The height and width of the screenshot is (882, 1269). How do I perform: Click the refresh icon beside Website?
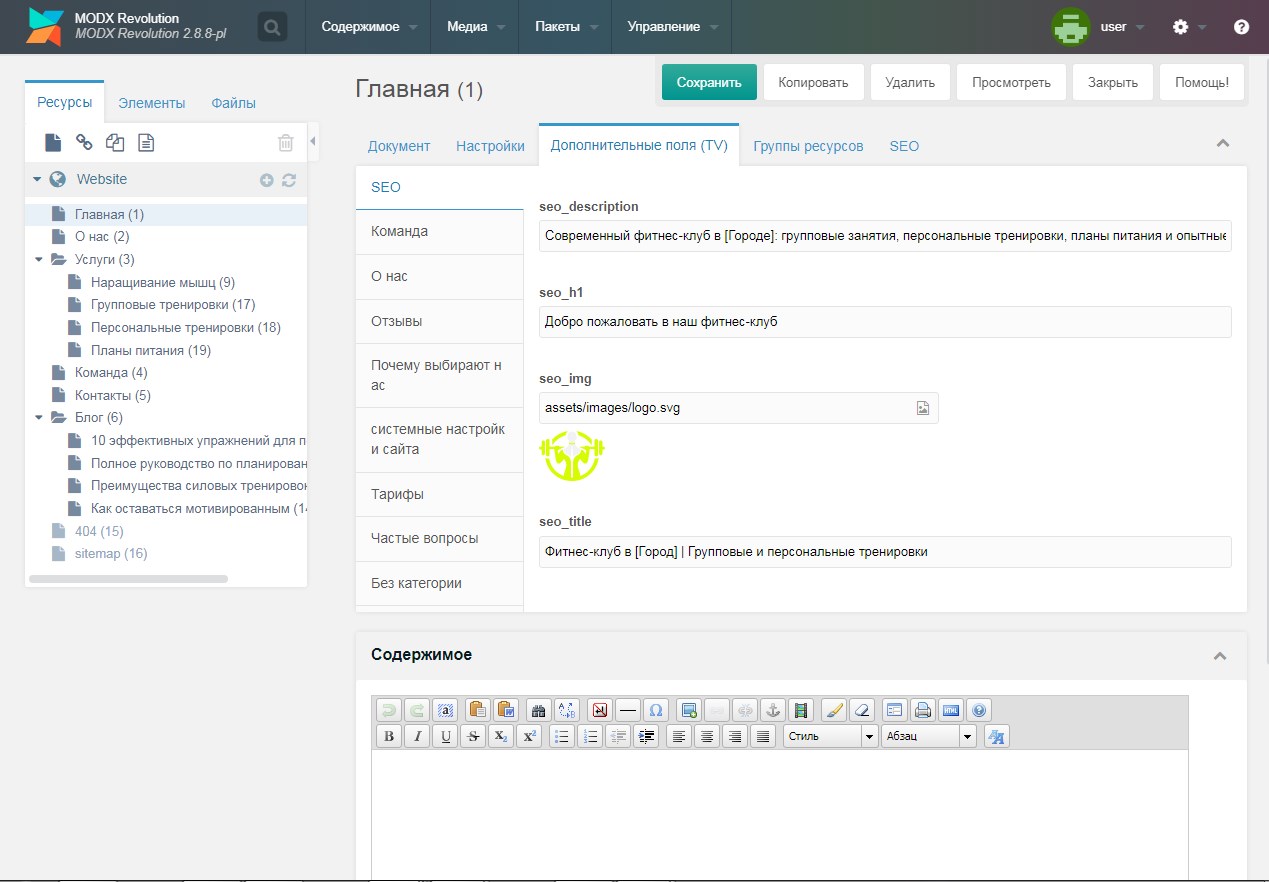[289, 180]
